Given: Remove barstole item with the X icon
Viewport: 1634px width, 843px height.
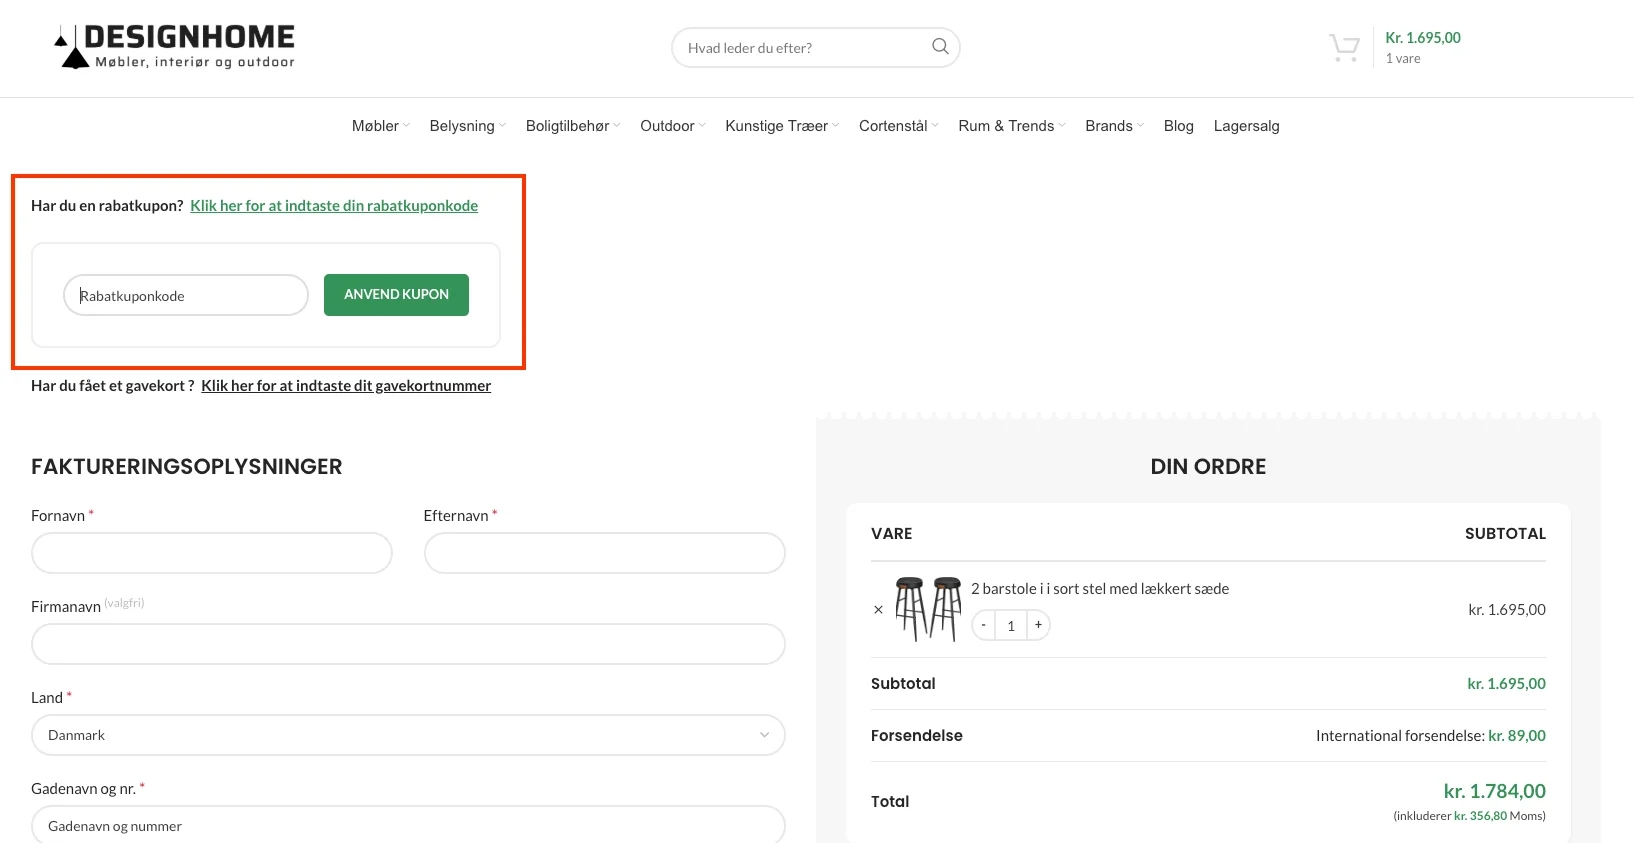Looking at the screenshot, I should [878, 609].
